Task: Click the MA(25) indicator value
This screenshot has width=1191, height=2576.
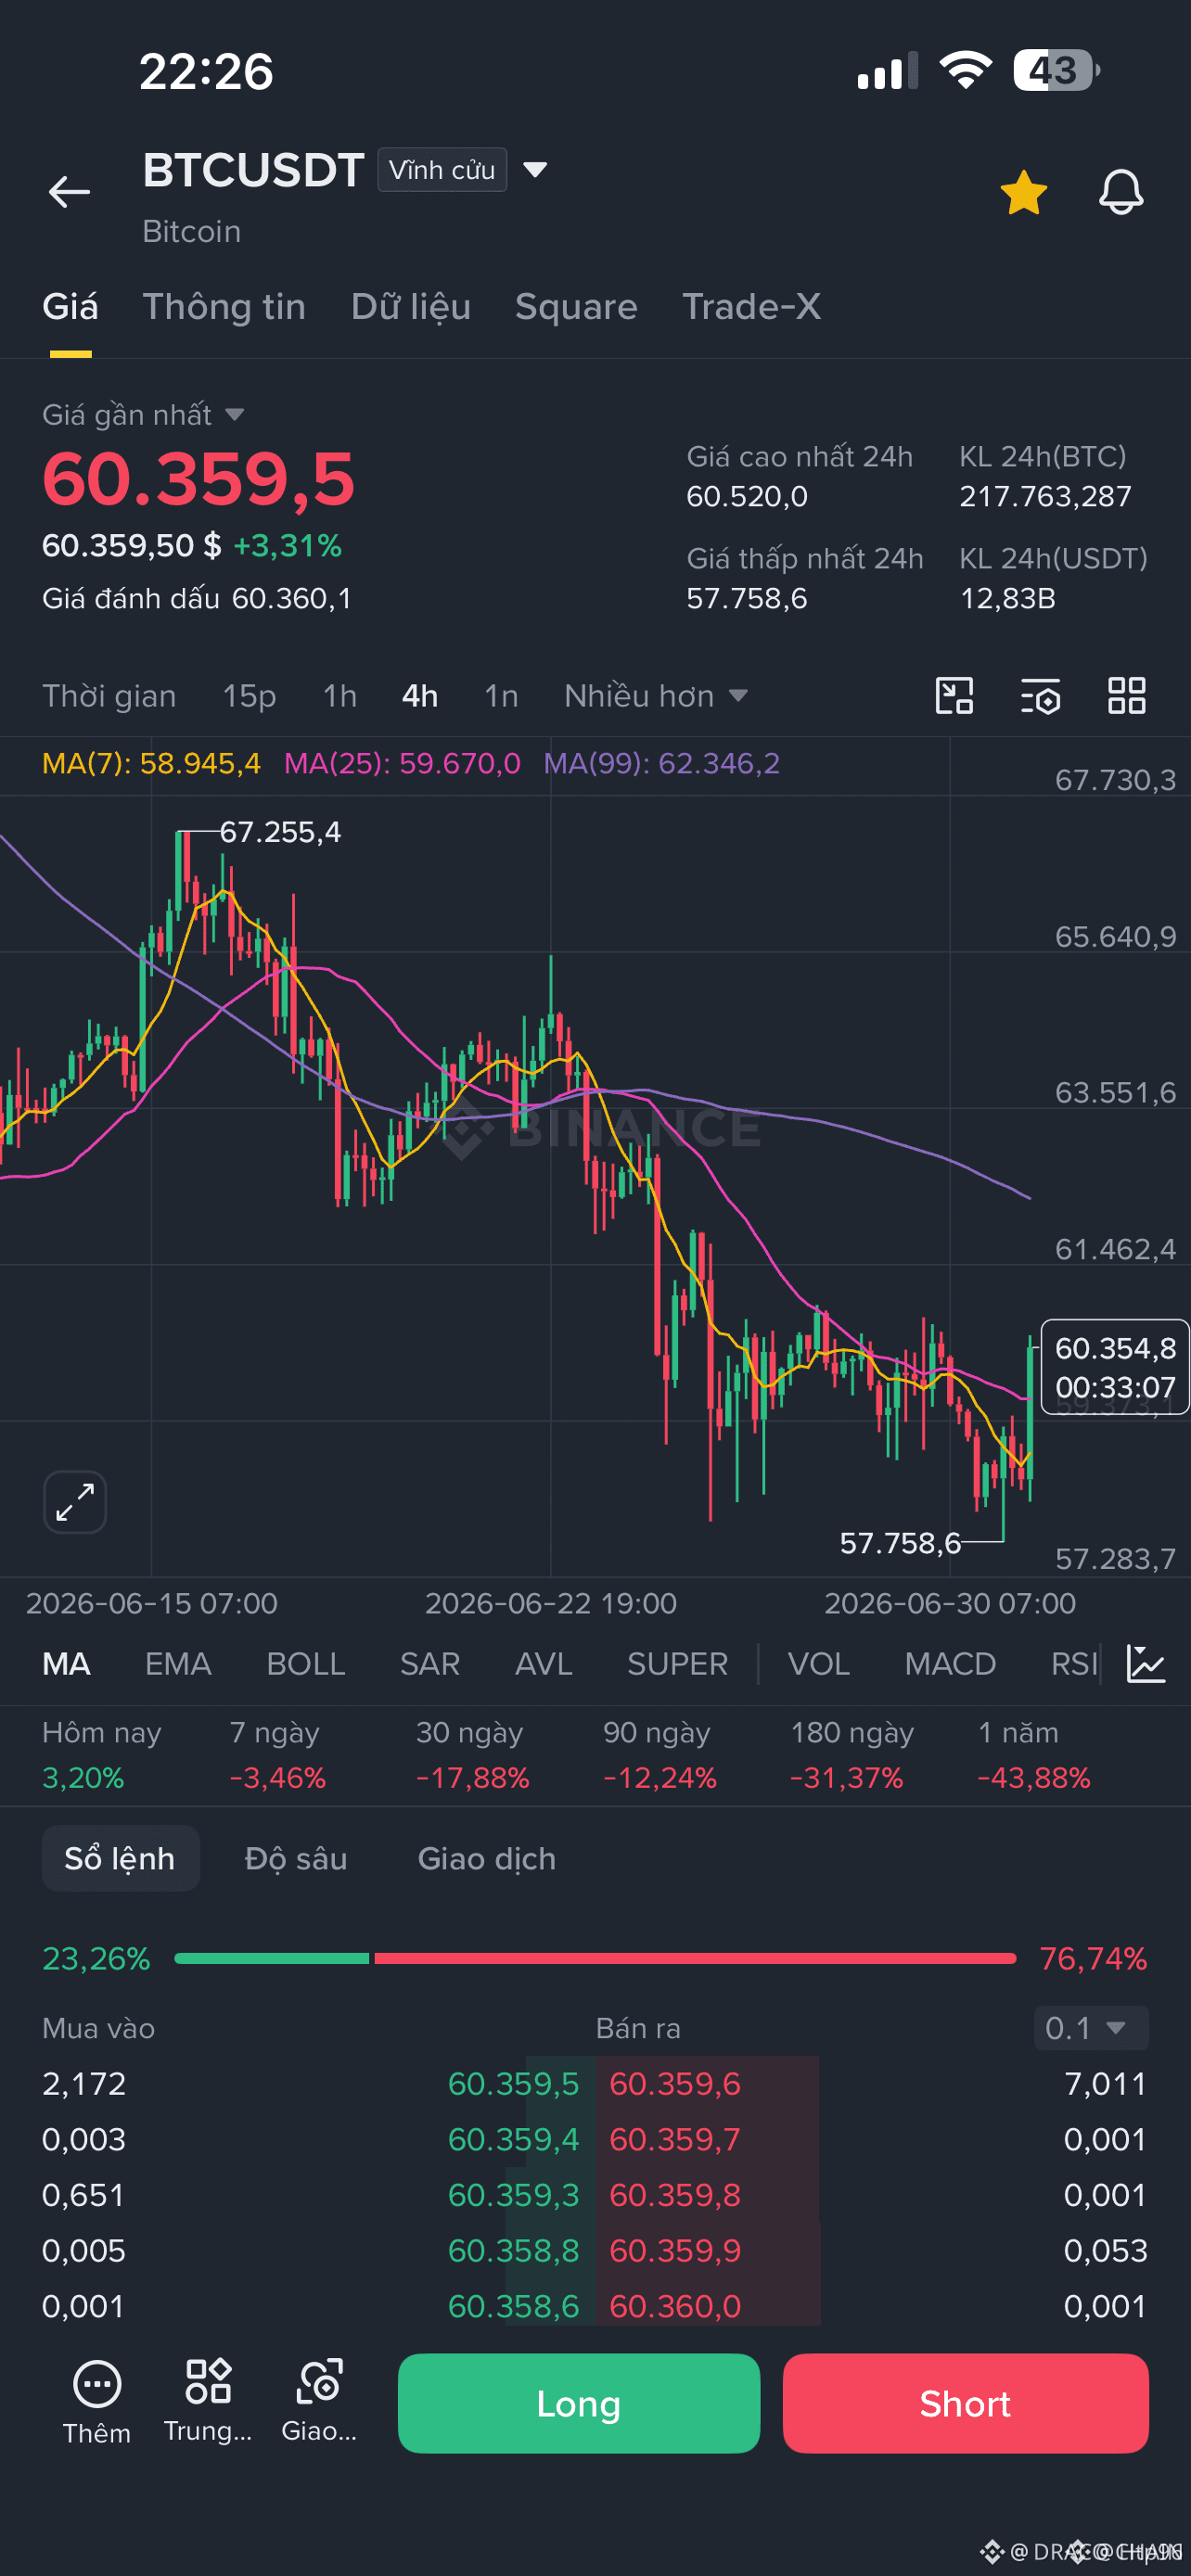Action: point(402,764)
